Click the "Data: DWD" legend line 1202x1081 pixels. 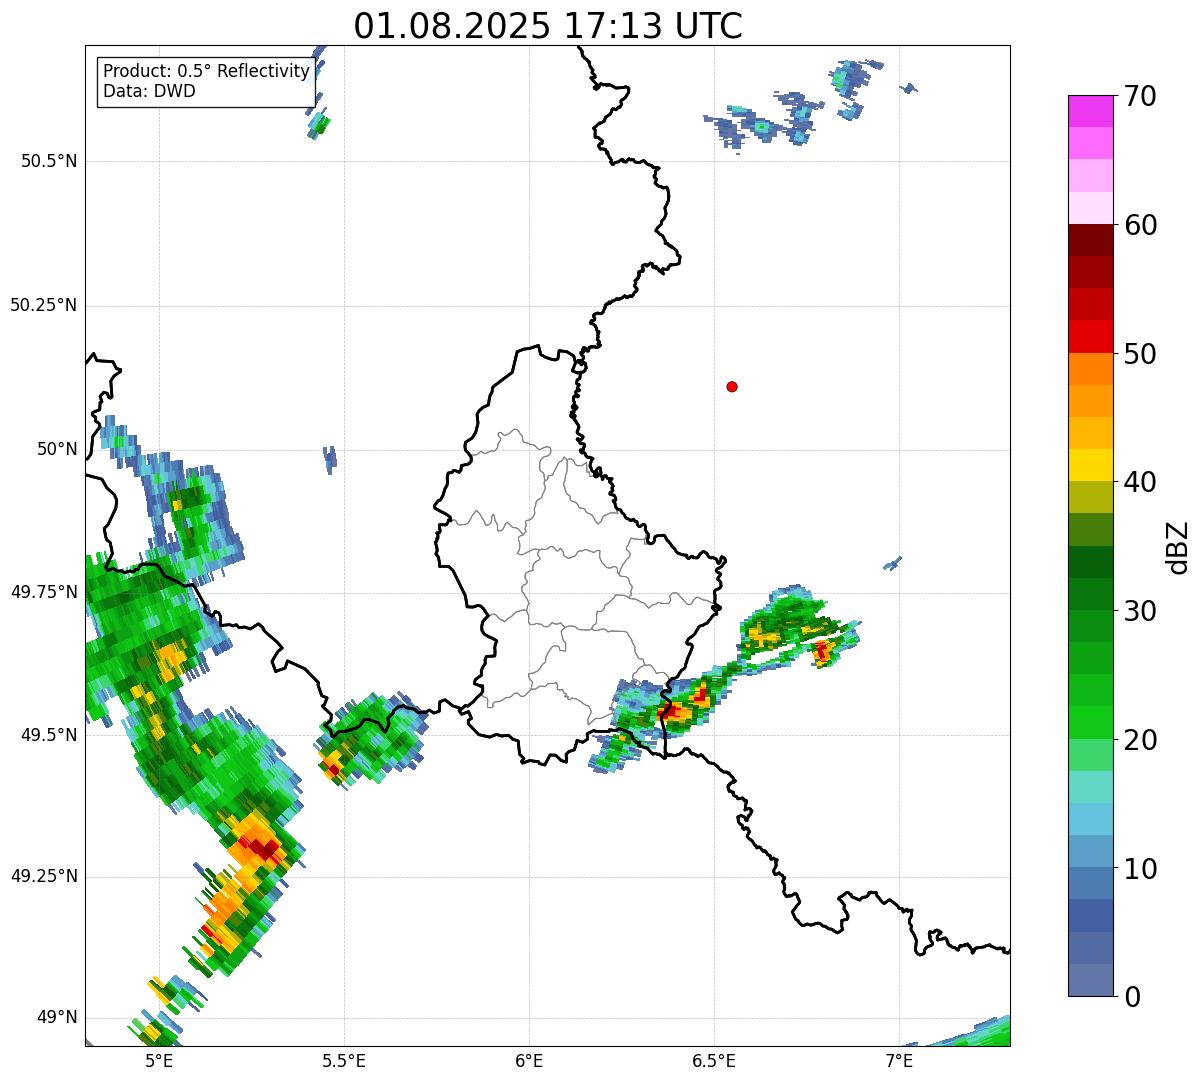[x=149, y=91]
